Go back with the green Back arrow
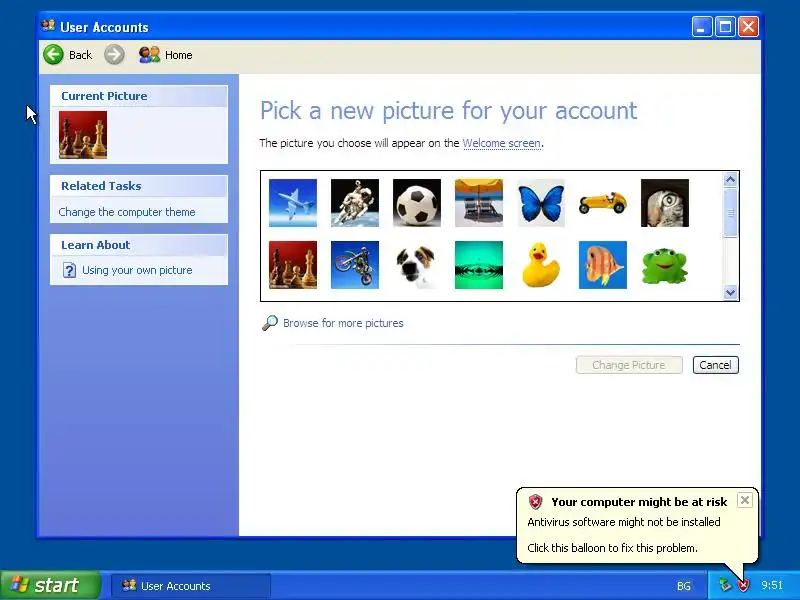 pos(54,55)
